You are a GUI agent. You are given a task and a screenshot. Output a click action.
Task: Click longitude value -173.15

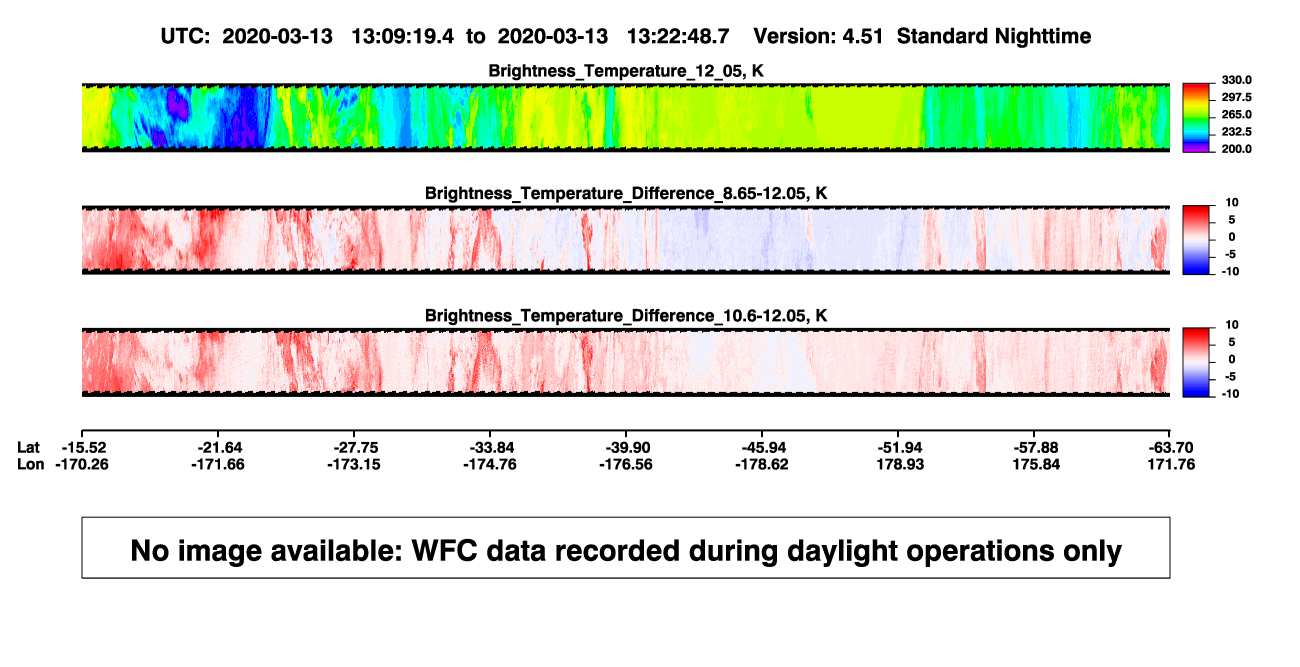coord(355,464)
